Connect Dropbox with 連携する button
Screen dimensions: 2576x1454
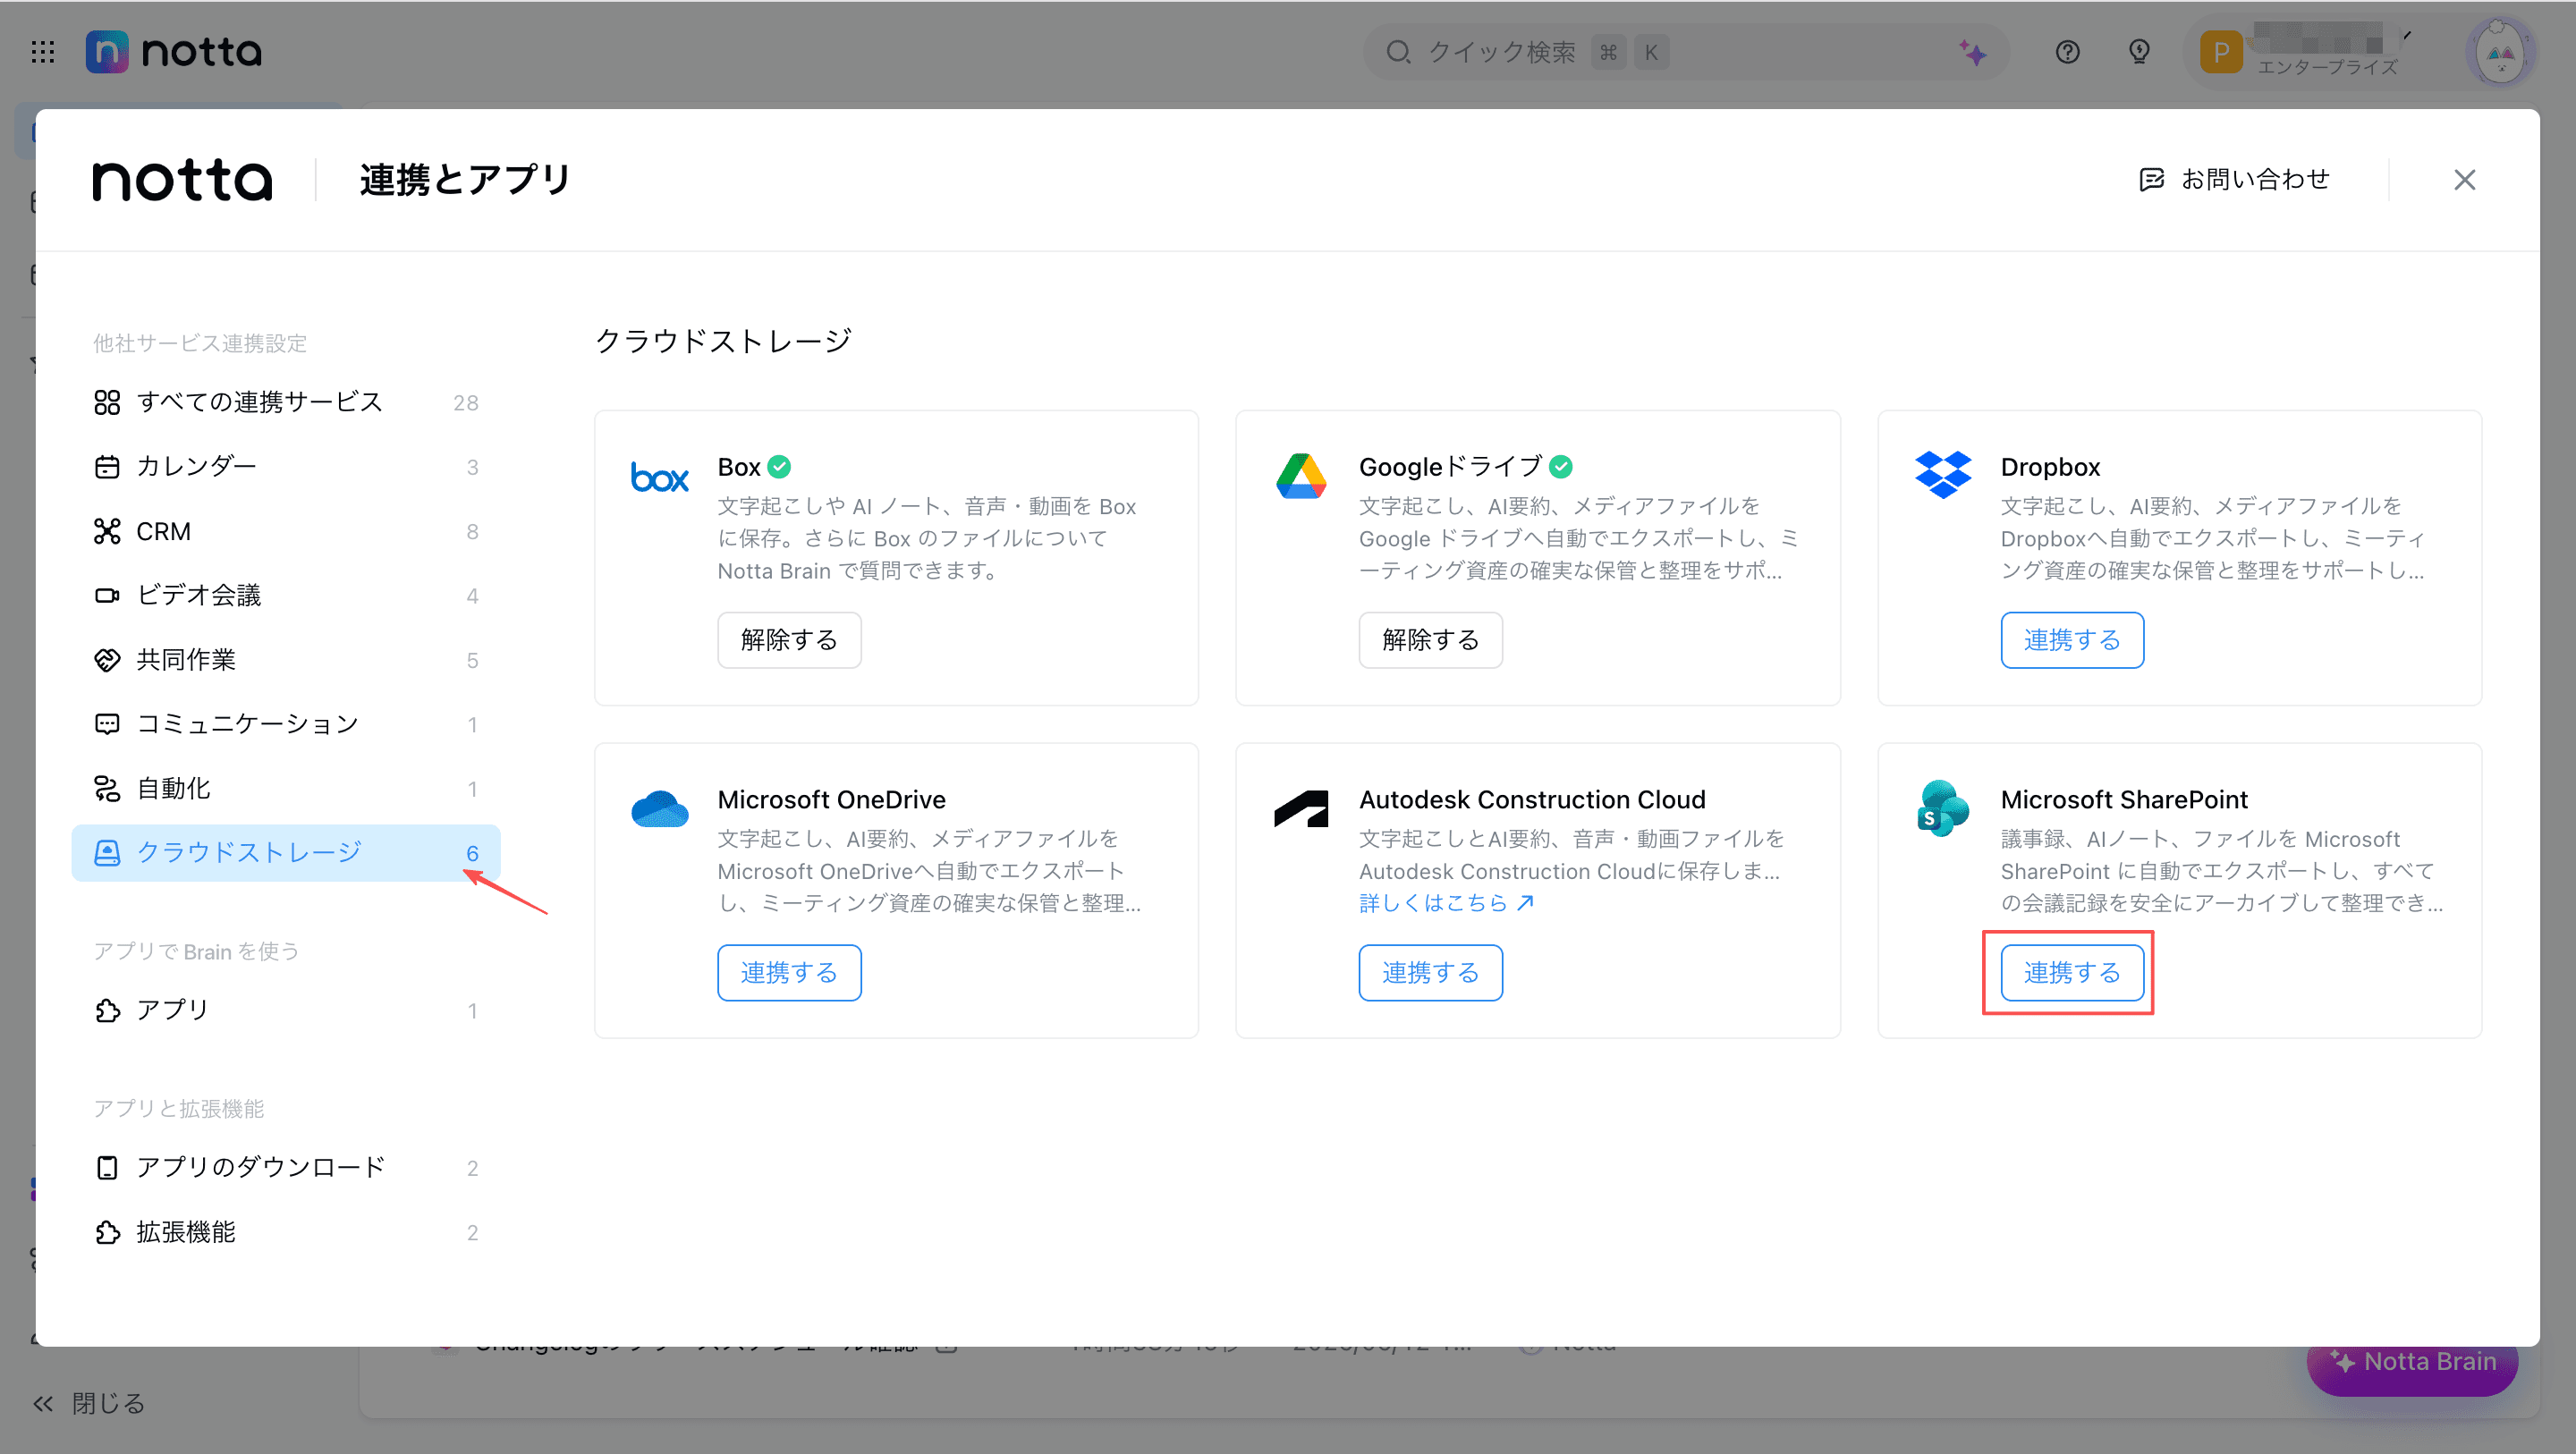[2072, 640]
